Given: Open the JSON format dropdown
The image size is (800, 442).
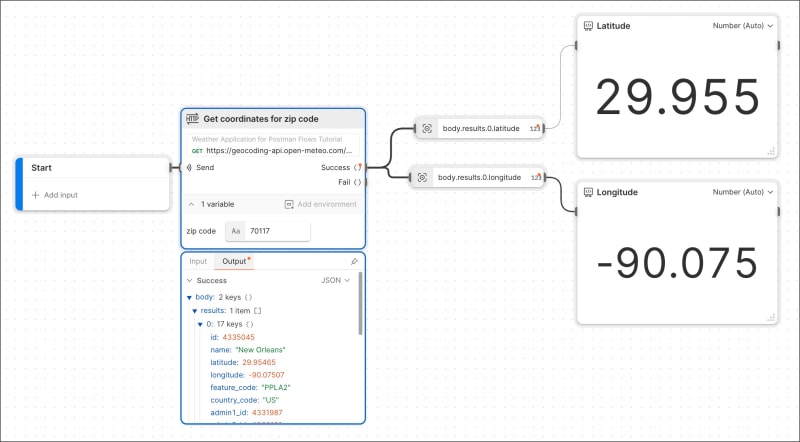Looking at the screenshot, I should 335,280.
